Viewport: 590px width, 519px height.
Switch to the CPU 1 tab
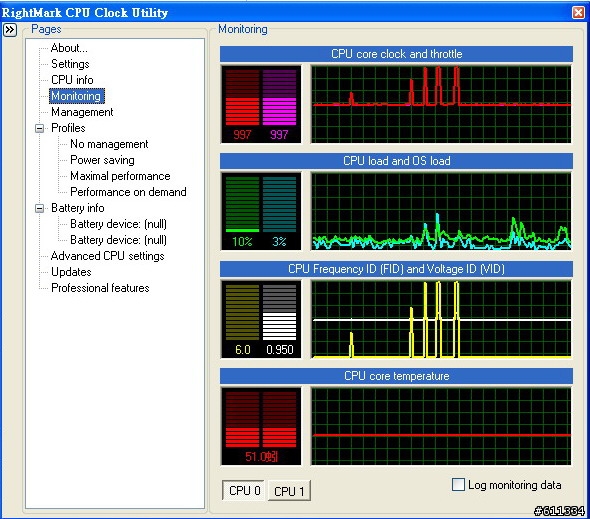(x=289, y=491)
